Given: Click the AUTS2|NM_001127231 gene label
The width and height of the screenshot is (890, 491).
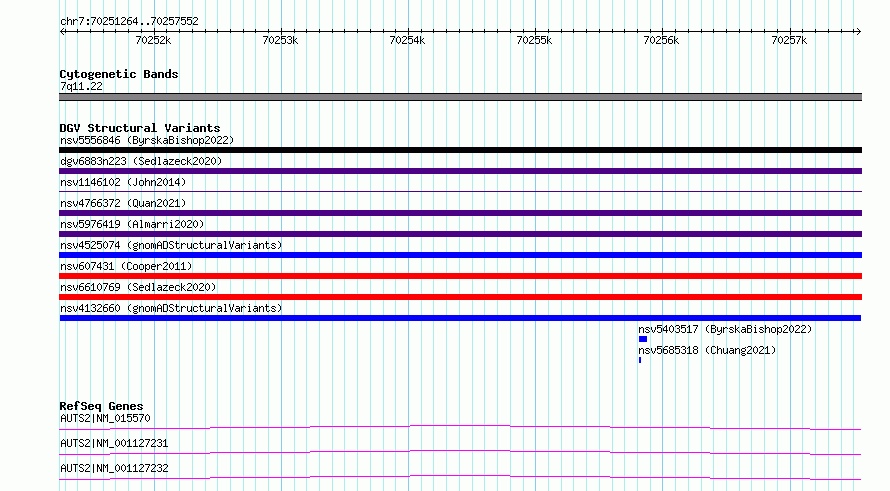Looking at the screenshot, I should click(114, 443).
